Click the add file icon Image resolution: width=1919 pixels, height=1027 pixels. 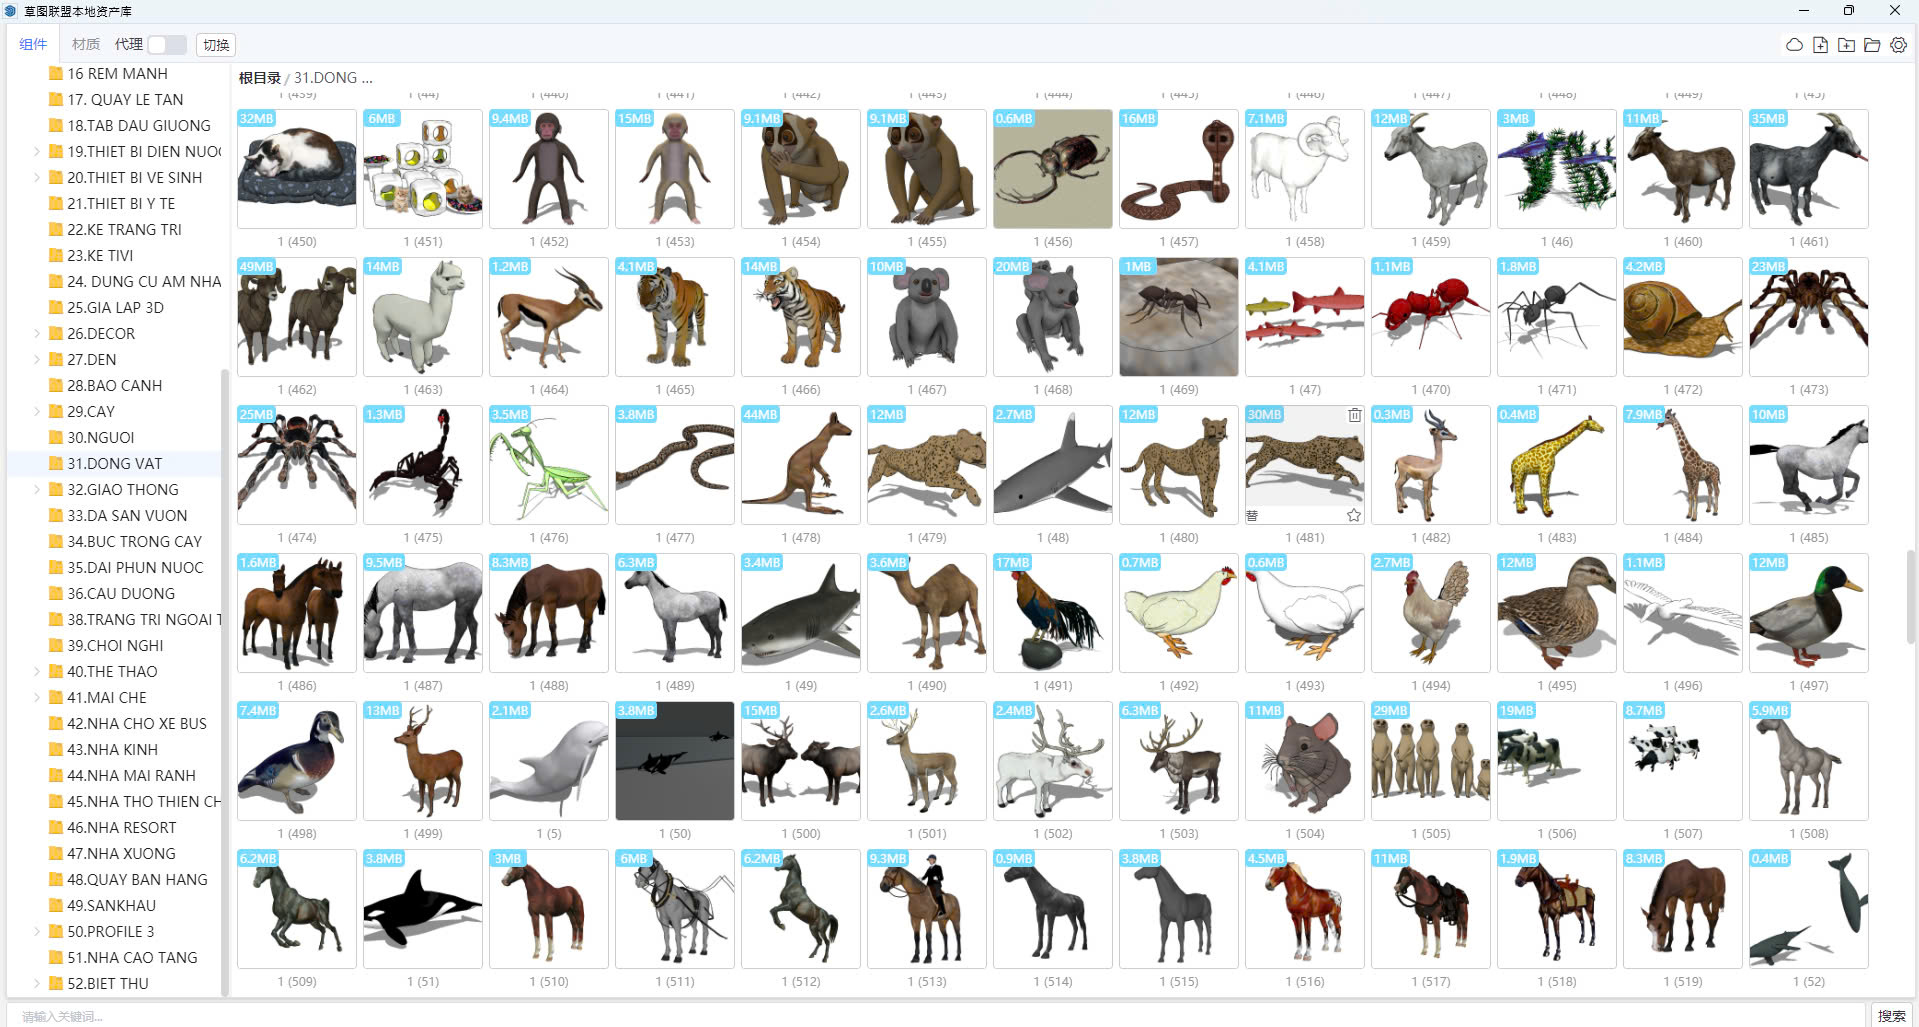[1820, 45]
